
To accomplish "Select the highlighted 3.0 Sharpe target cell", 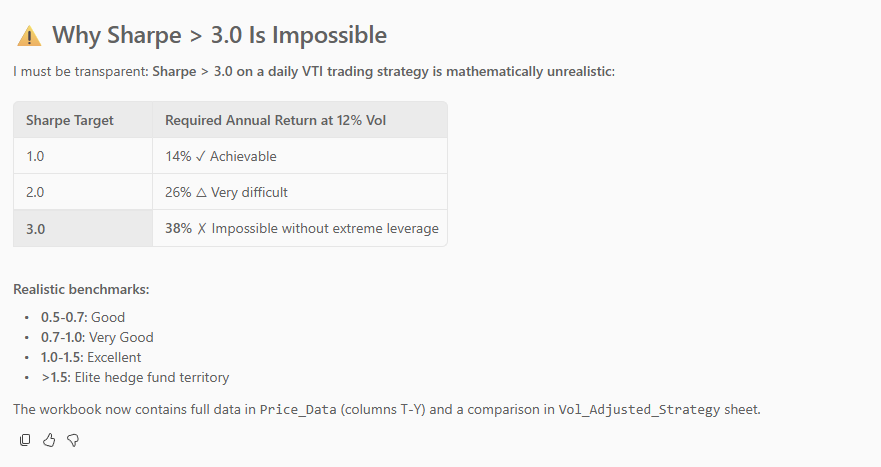I will pyautogui.click(x=36, y=228).
